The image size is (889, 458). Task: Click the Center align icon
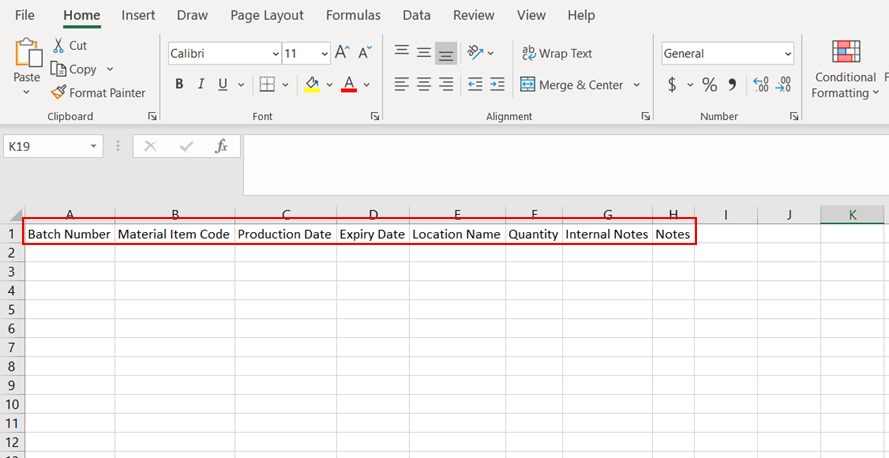424,85
